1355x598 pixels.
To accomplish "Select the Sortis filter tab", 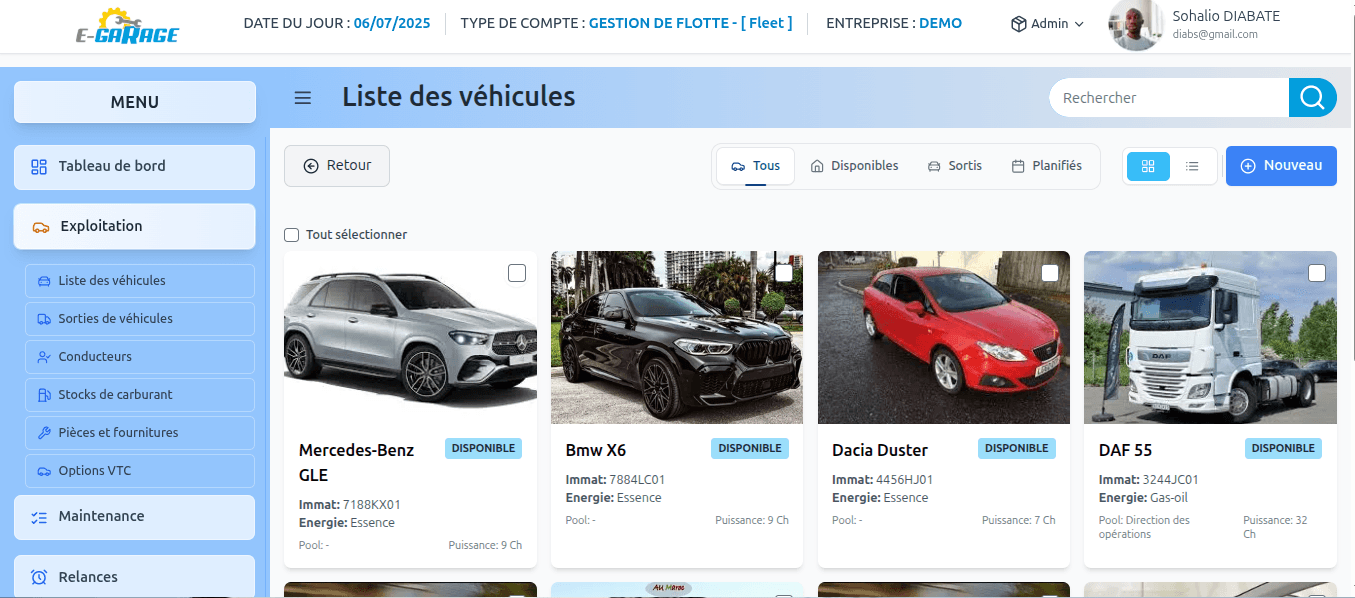I will pyautogui.click(x=954, y=166).
